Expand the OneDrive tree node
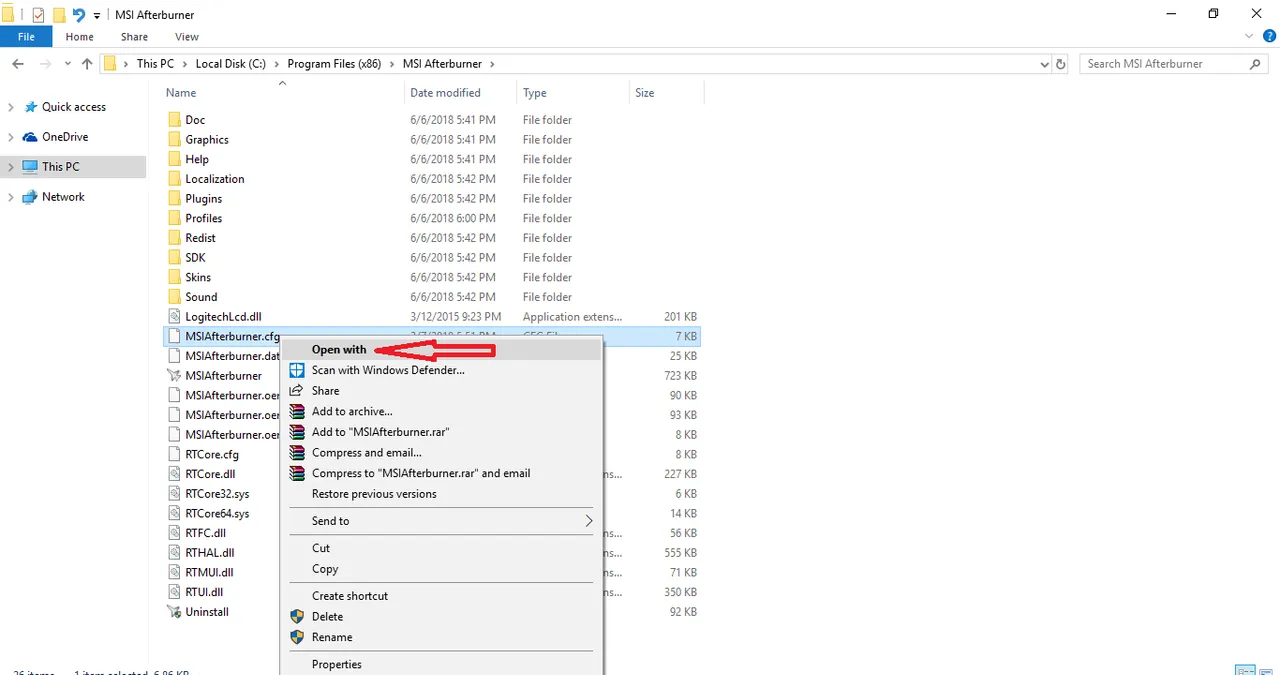 (11, 137)
